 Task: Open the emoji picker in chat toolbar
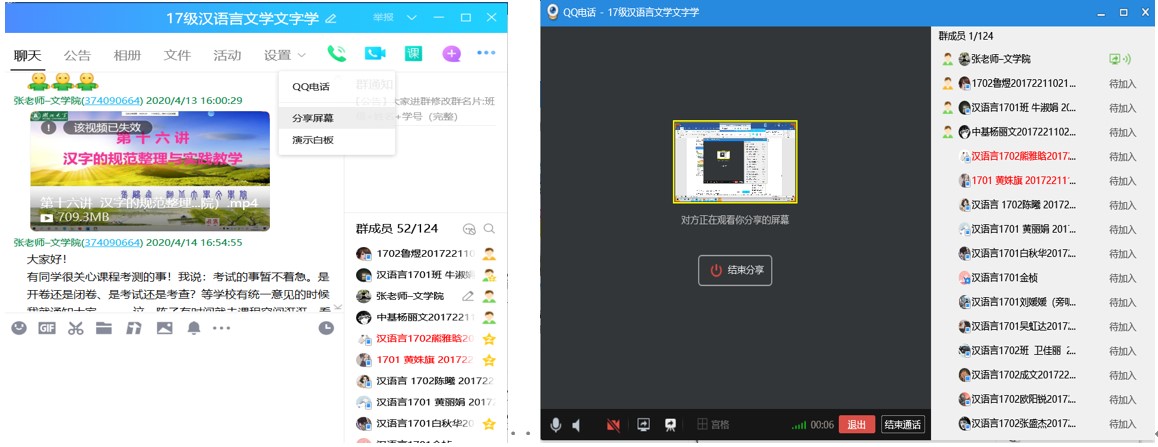coord(18,328)
